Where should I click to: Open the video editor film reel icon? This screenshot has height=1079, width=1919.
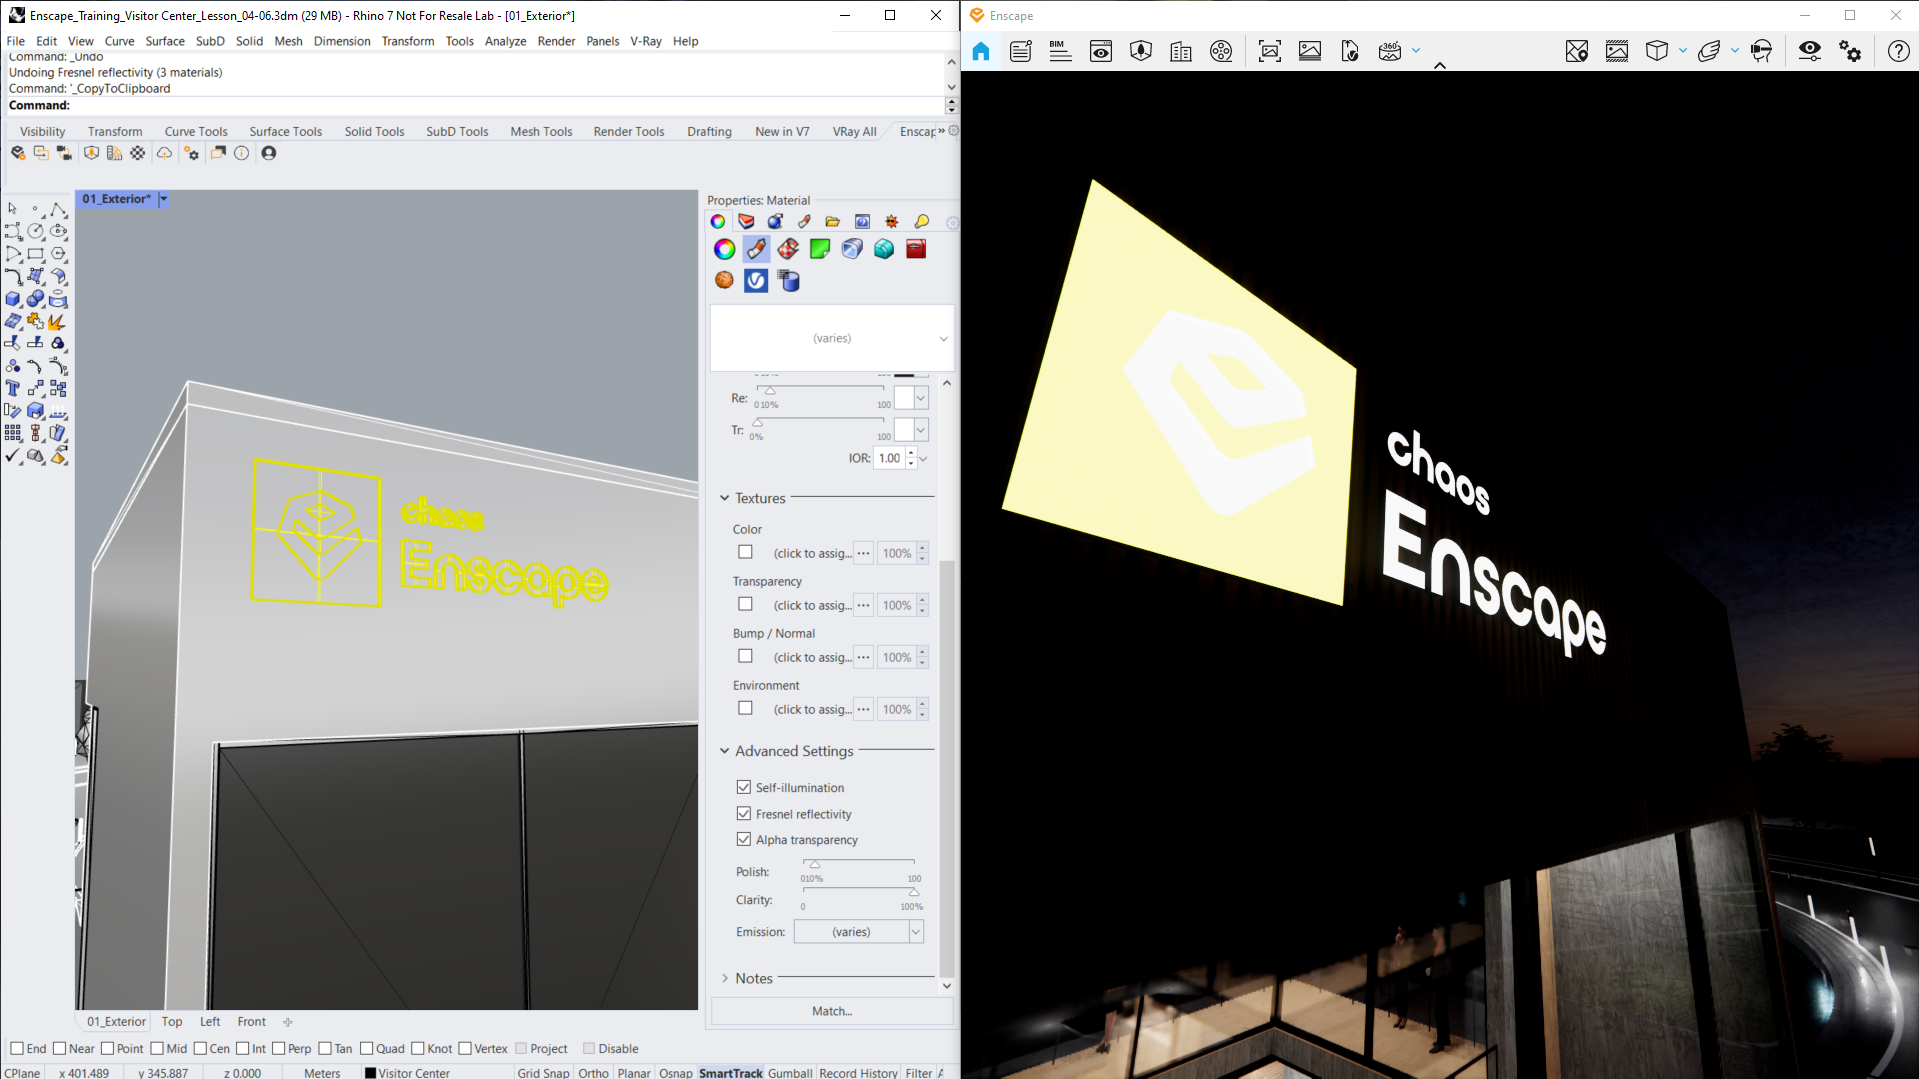(1221, 51)
